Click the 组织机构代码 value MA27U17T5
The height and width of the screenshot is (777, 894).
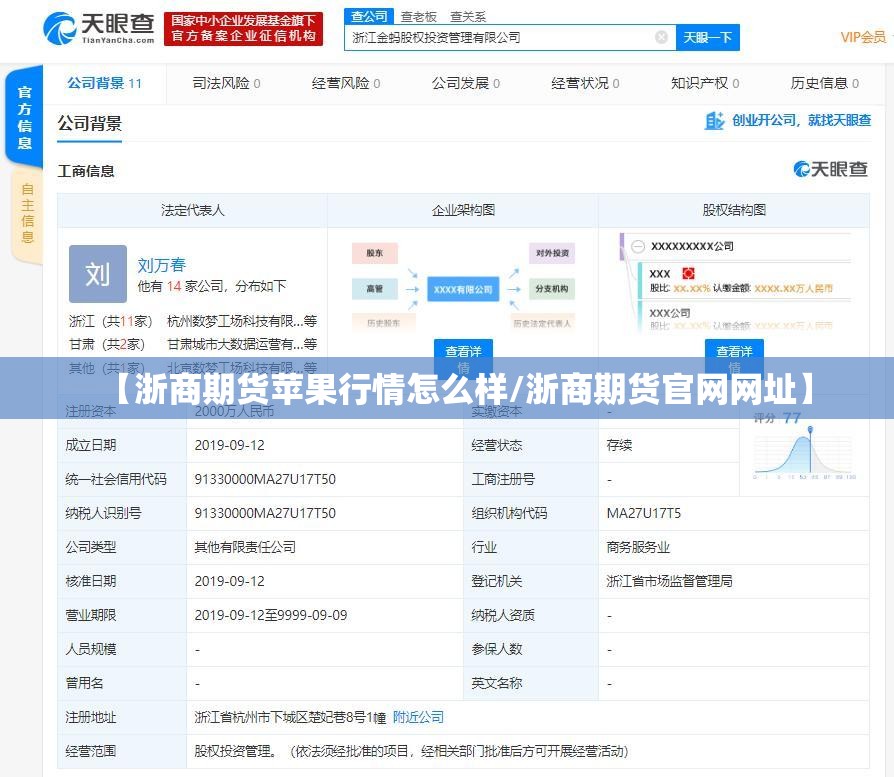click(x=644, y=513)
